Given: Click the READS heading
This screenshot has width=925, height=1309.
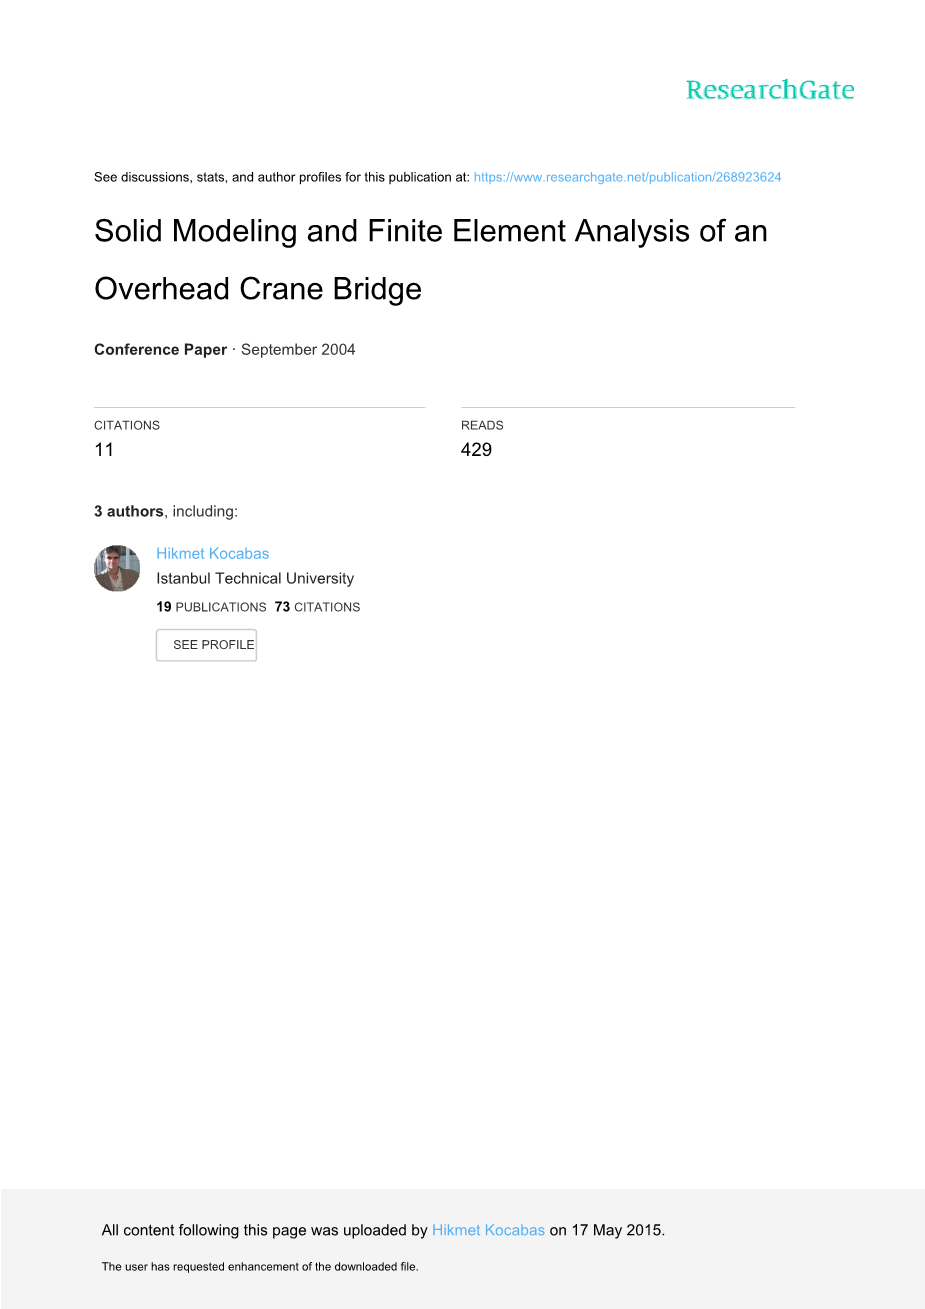Looking at the screenshot, I should (482, 425).
